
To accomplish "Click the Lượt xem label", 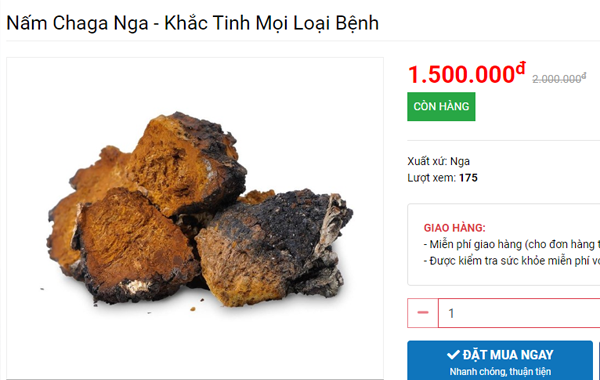I will 432,178.
